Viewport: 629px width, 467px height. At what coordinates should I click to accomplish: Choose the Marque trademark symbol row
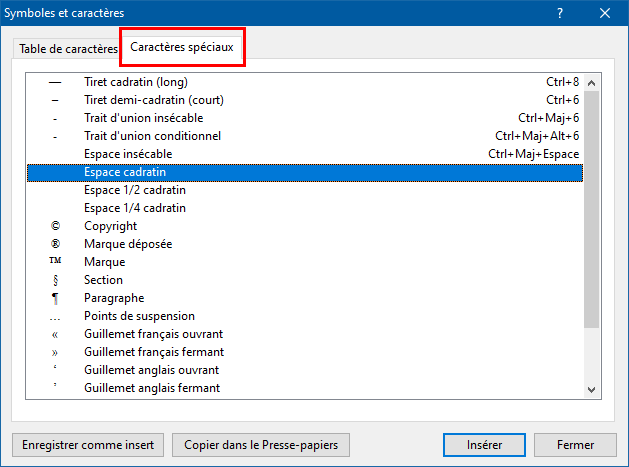pyautogui.click(x=104, y=262)
